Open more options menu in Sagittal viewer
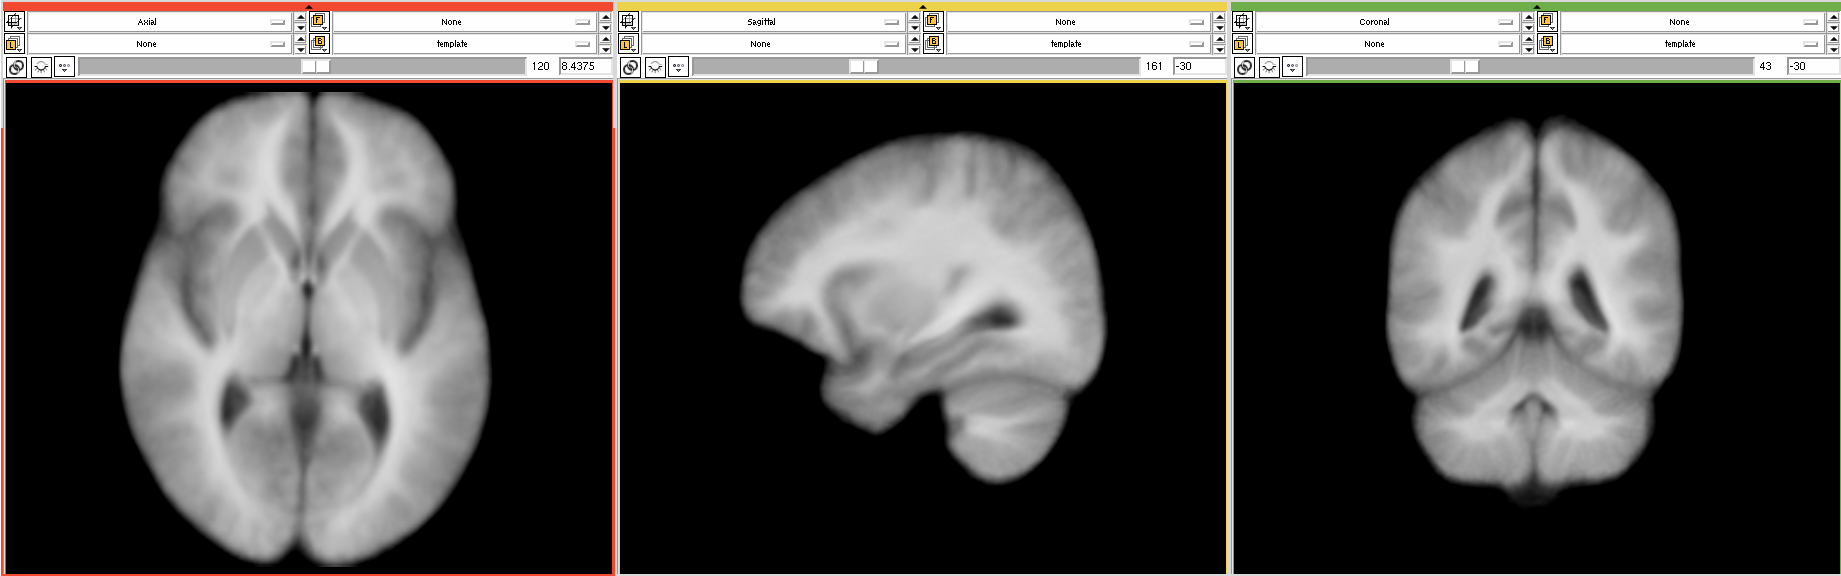The width and height of the screenshot is (1841, 576). tap(679, 67)
